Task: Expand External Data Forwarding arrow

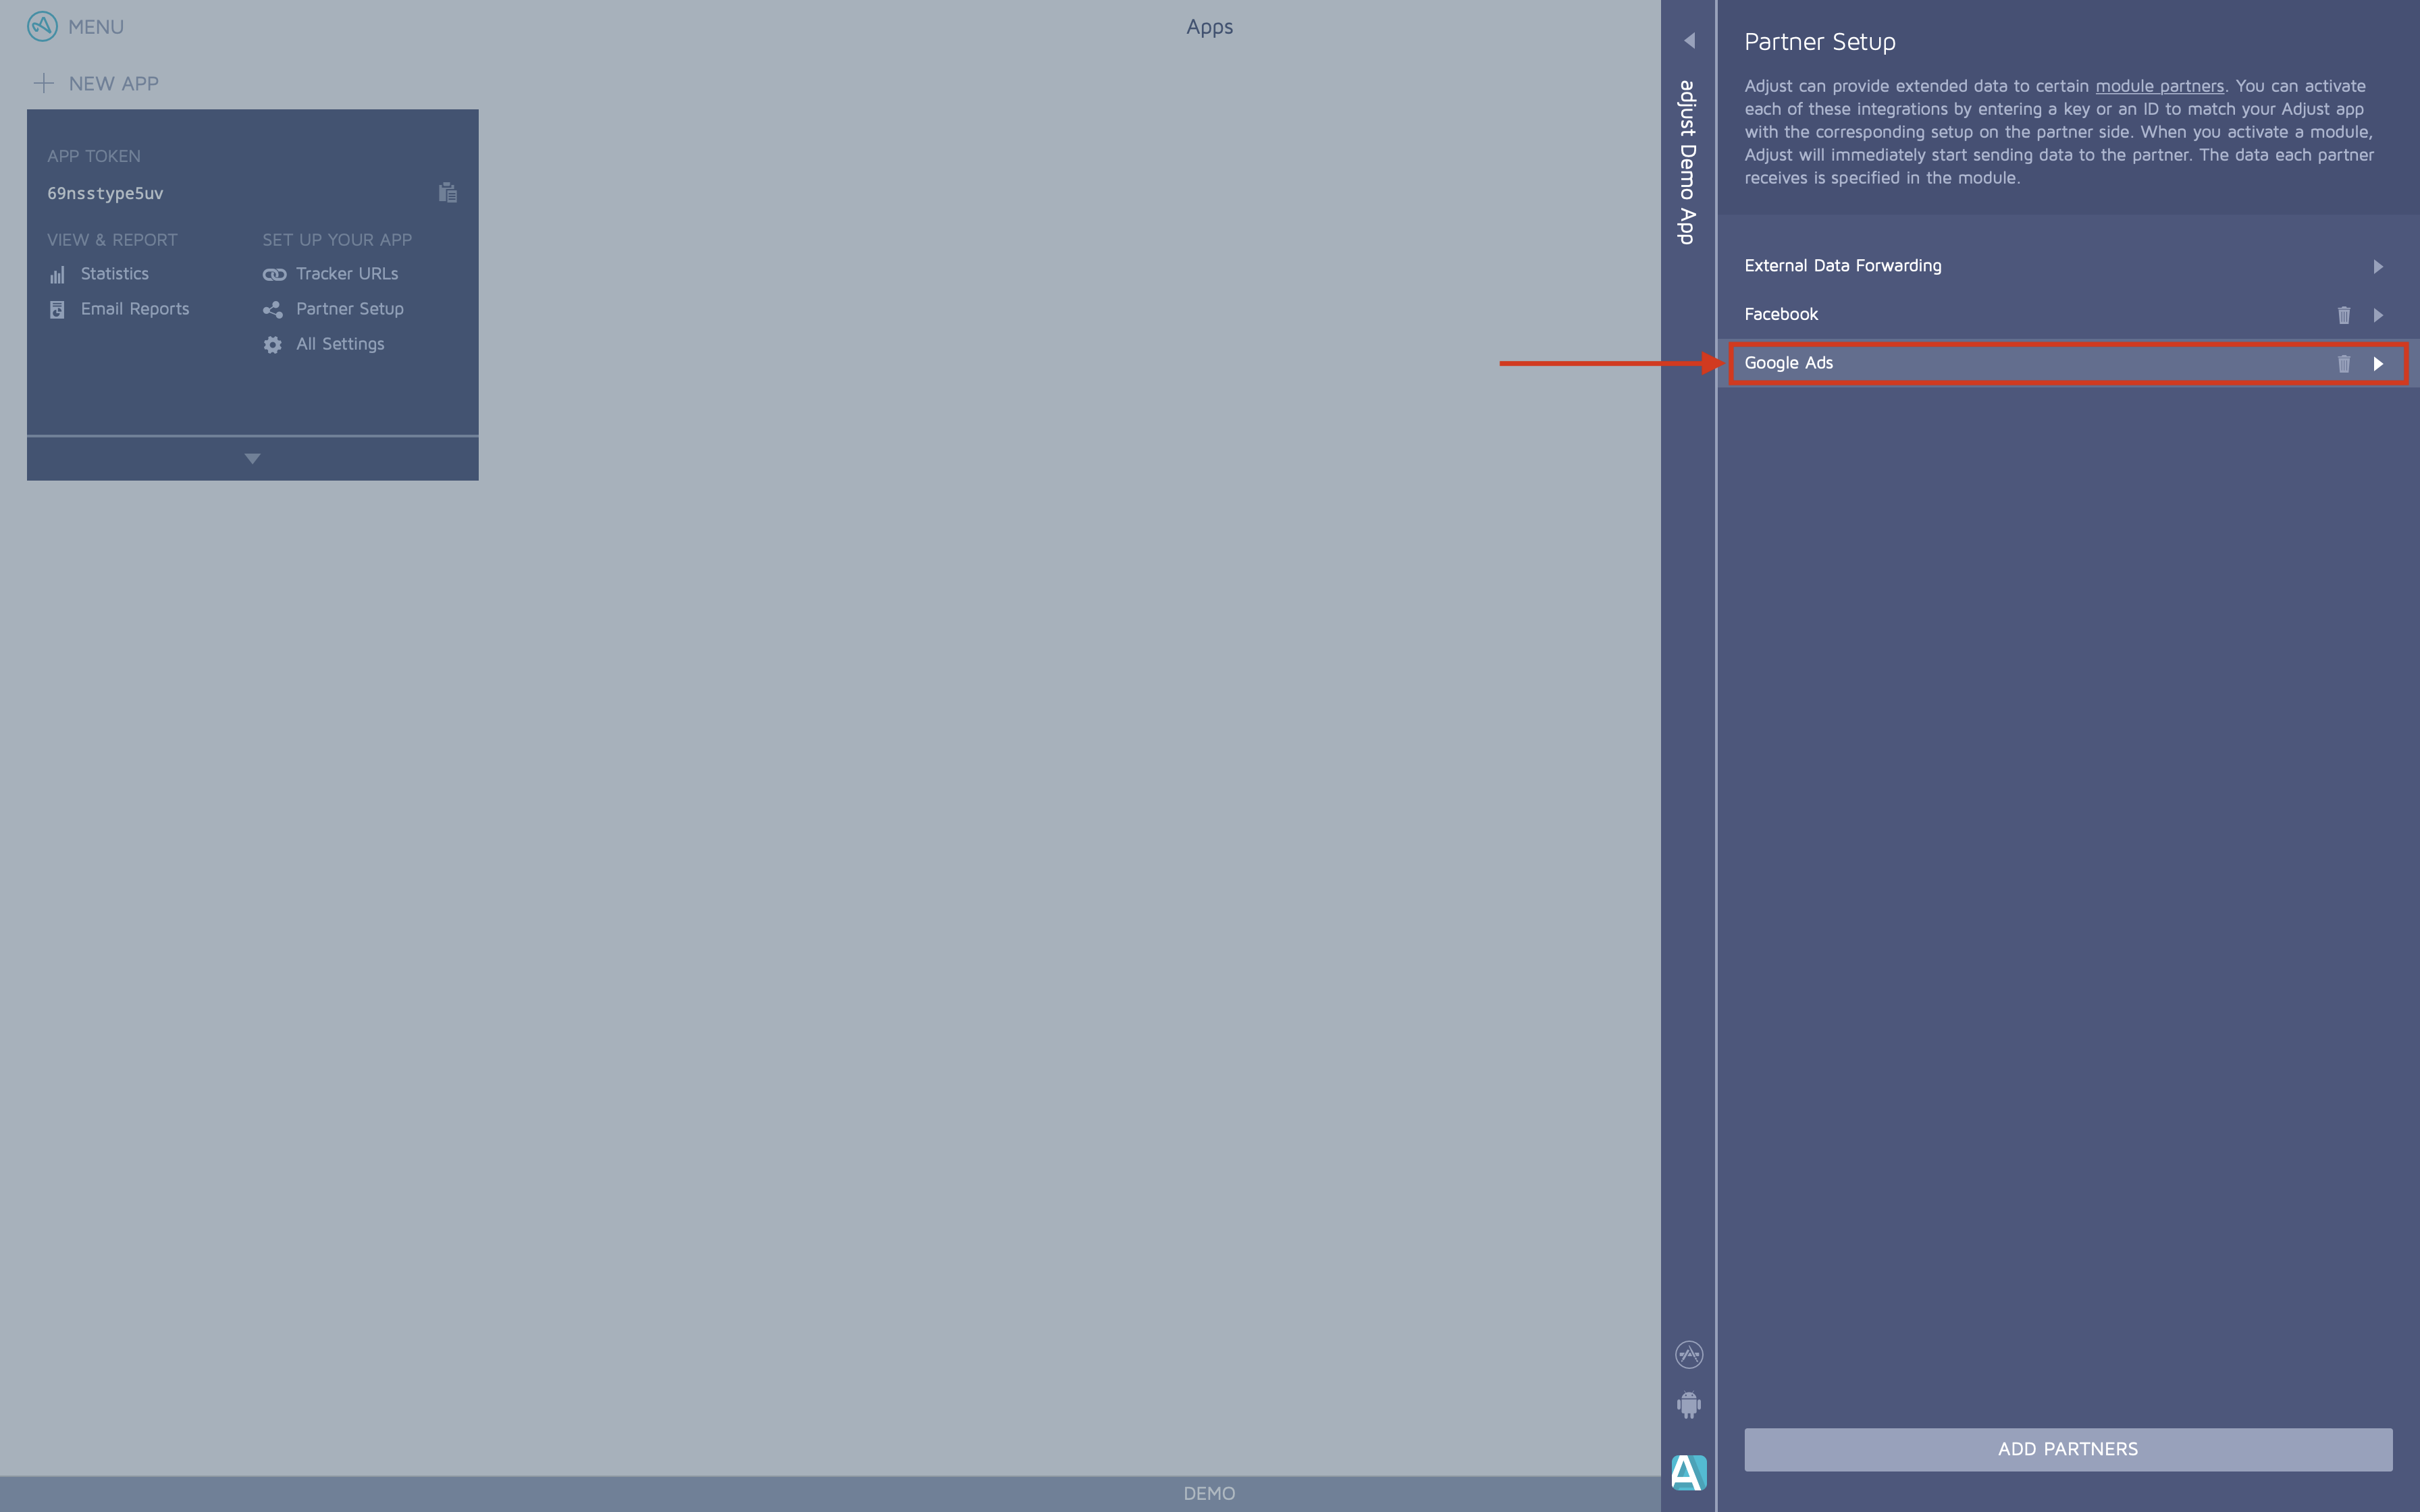Action: (2378, 267)
